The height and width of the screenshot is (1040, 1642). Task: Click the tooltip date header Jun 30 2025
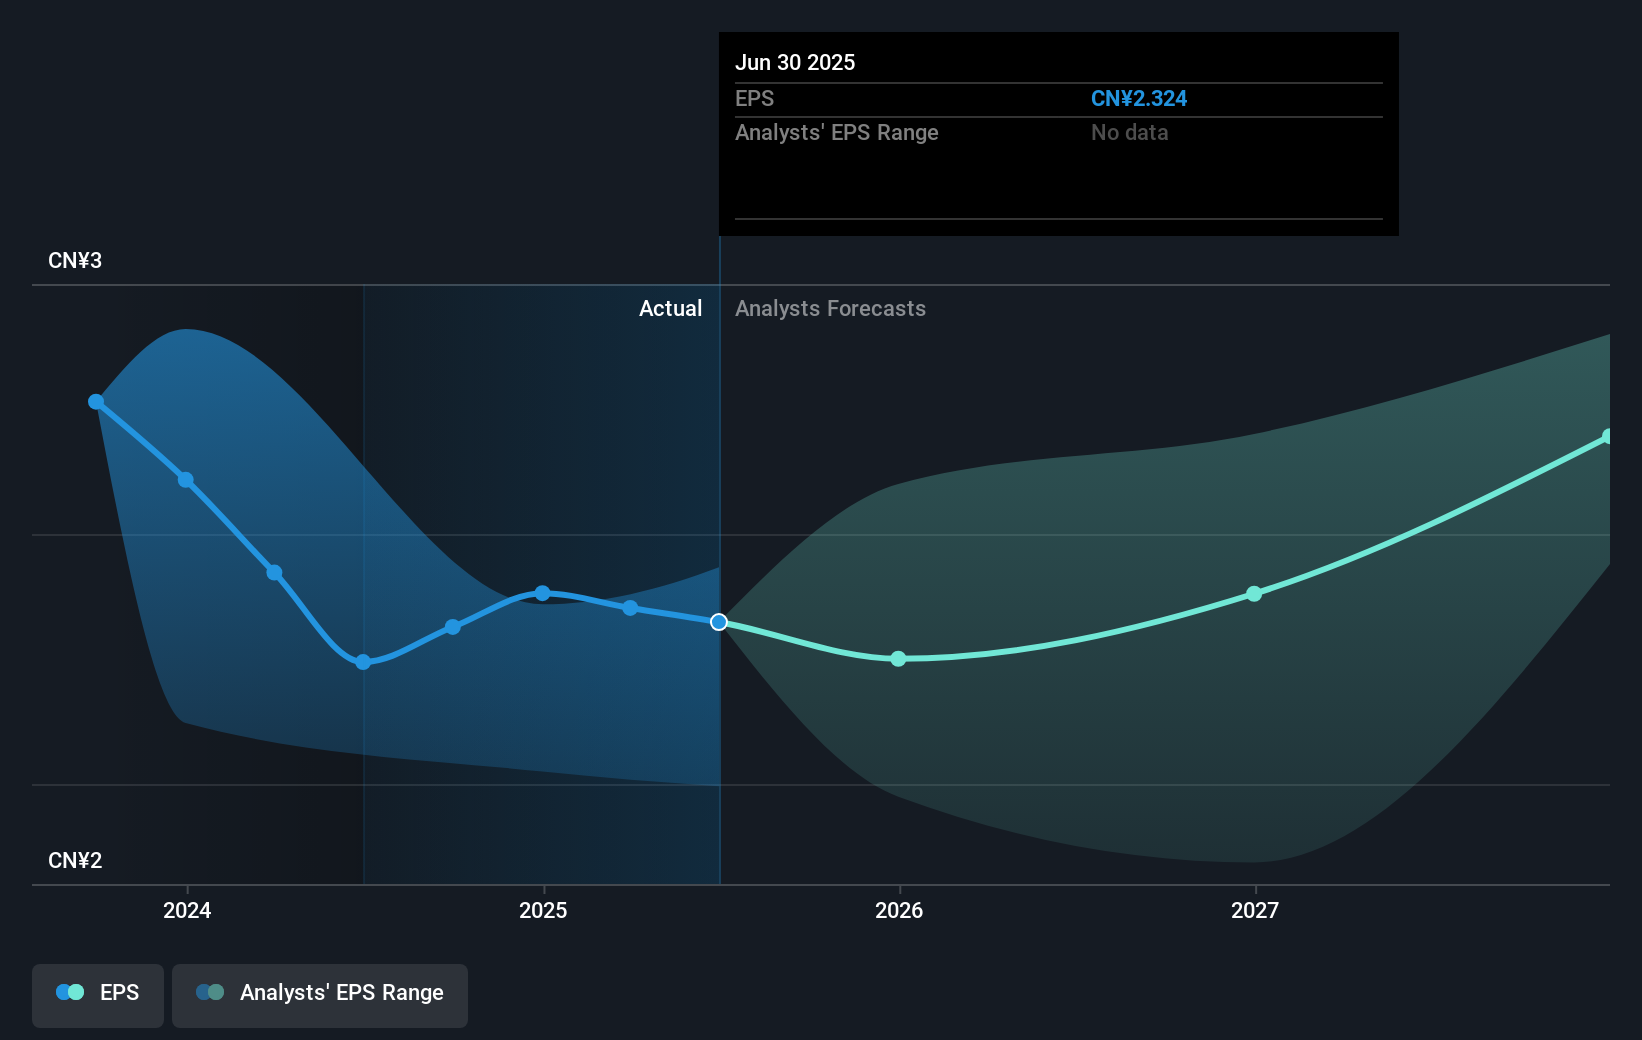pos(795,63)
